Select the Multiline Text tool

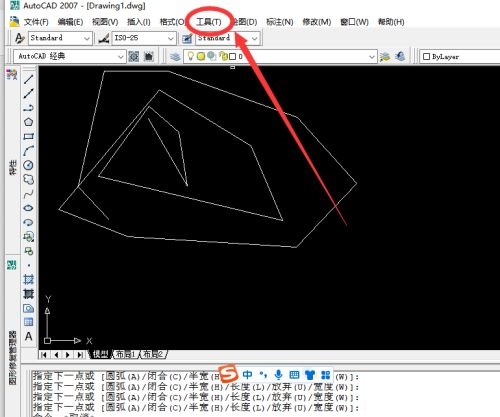pos(29,336)
